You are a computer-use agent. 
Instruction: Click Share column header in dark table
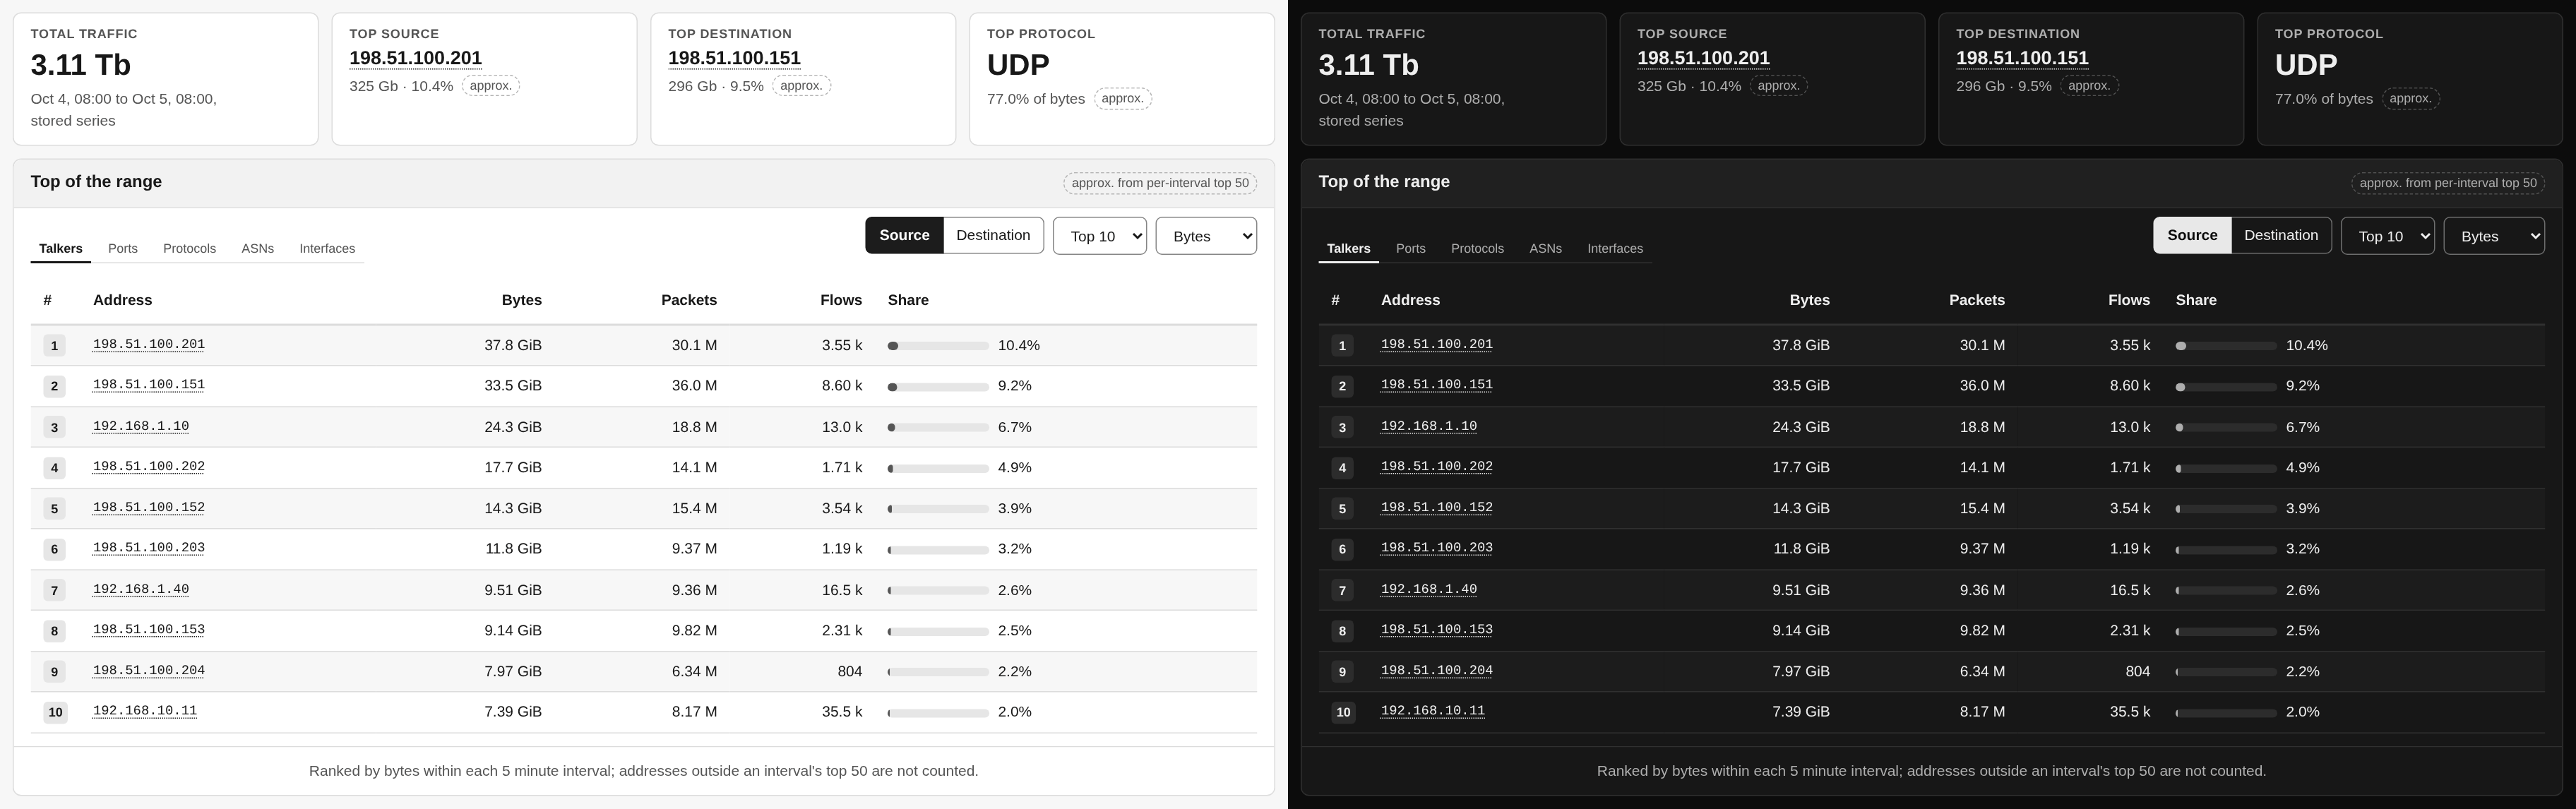(2196, 300)
